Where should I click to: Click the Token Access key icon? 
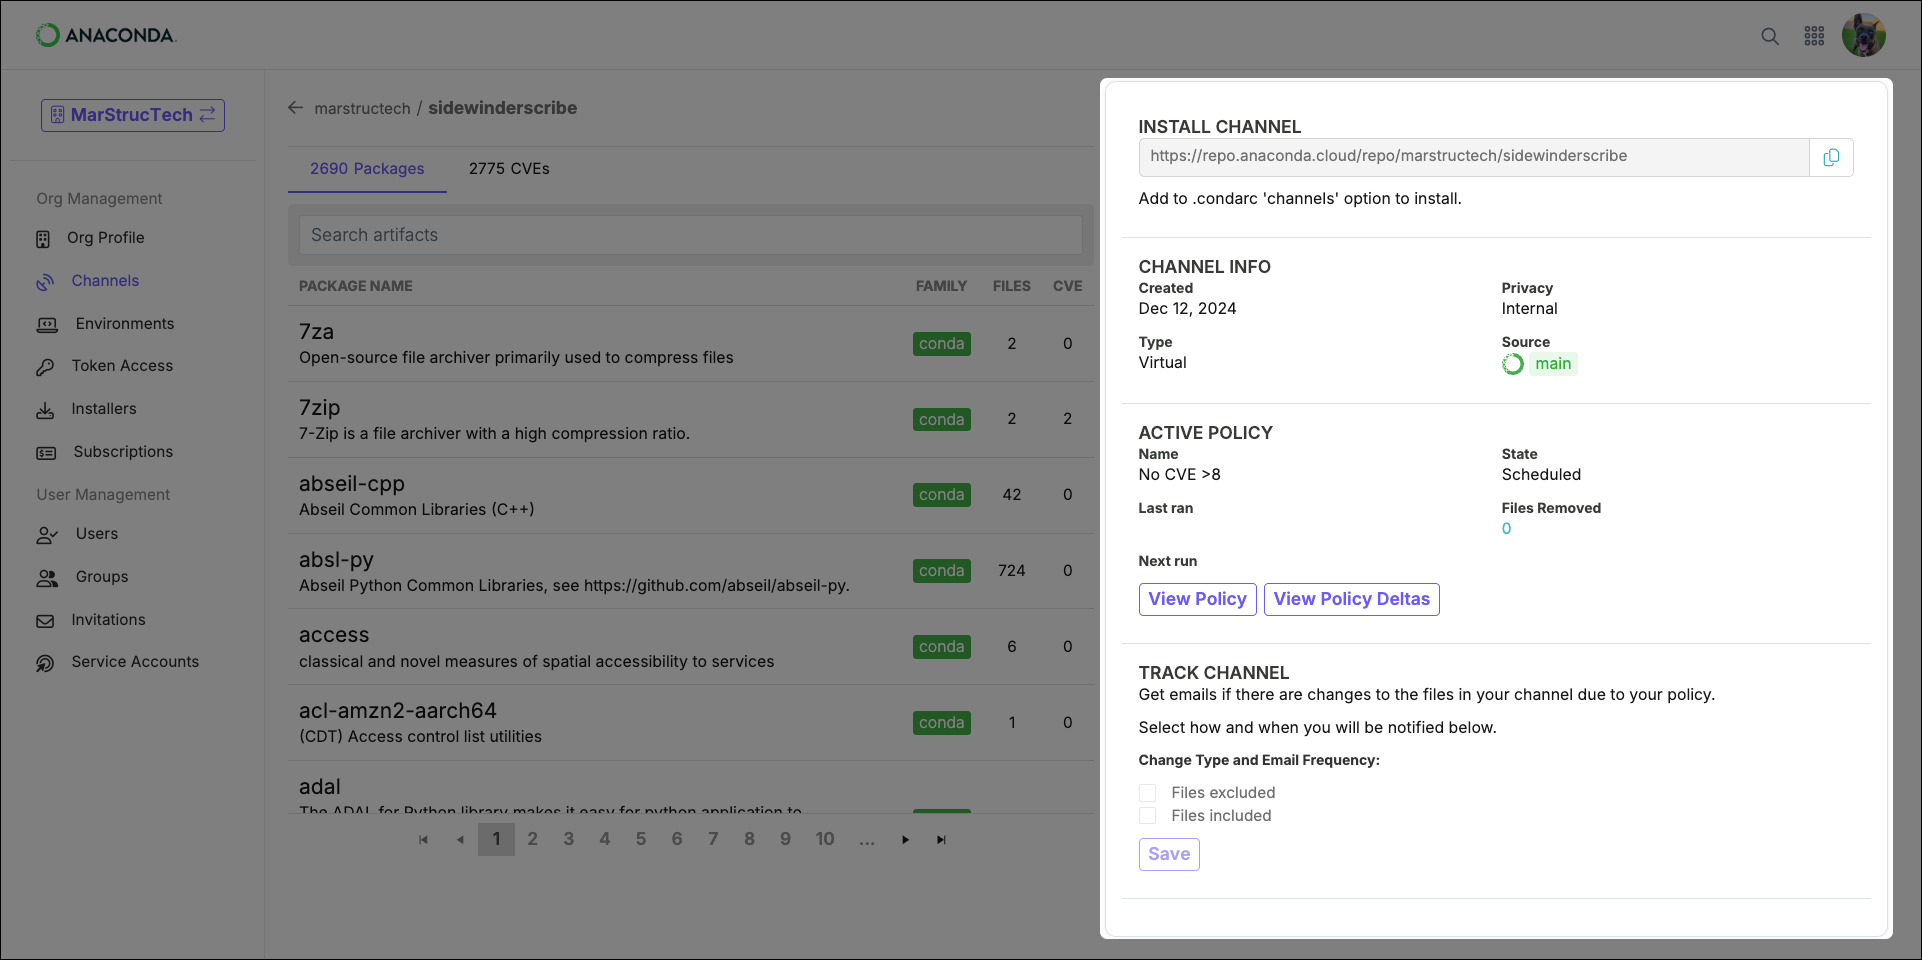click(45, 367)
